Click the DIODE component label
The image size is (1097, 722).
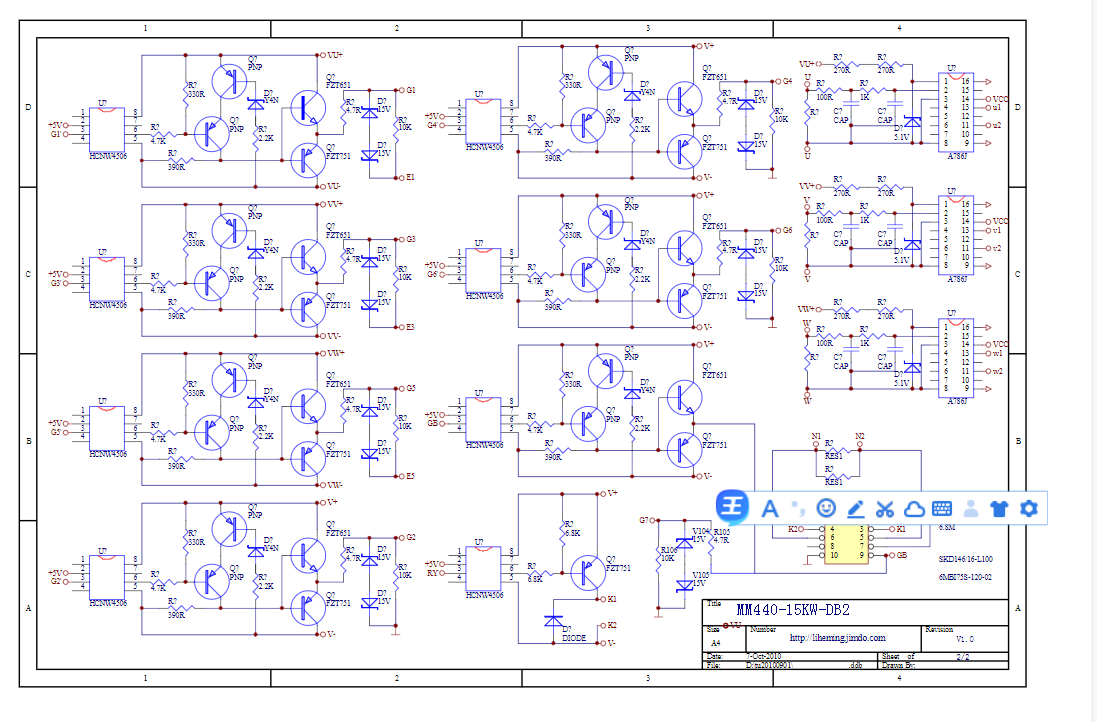coord(574,637)
